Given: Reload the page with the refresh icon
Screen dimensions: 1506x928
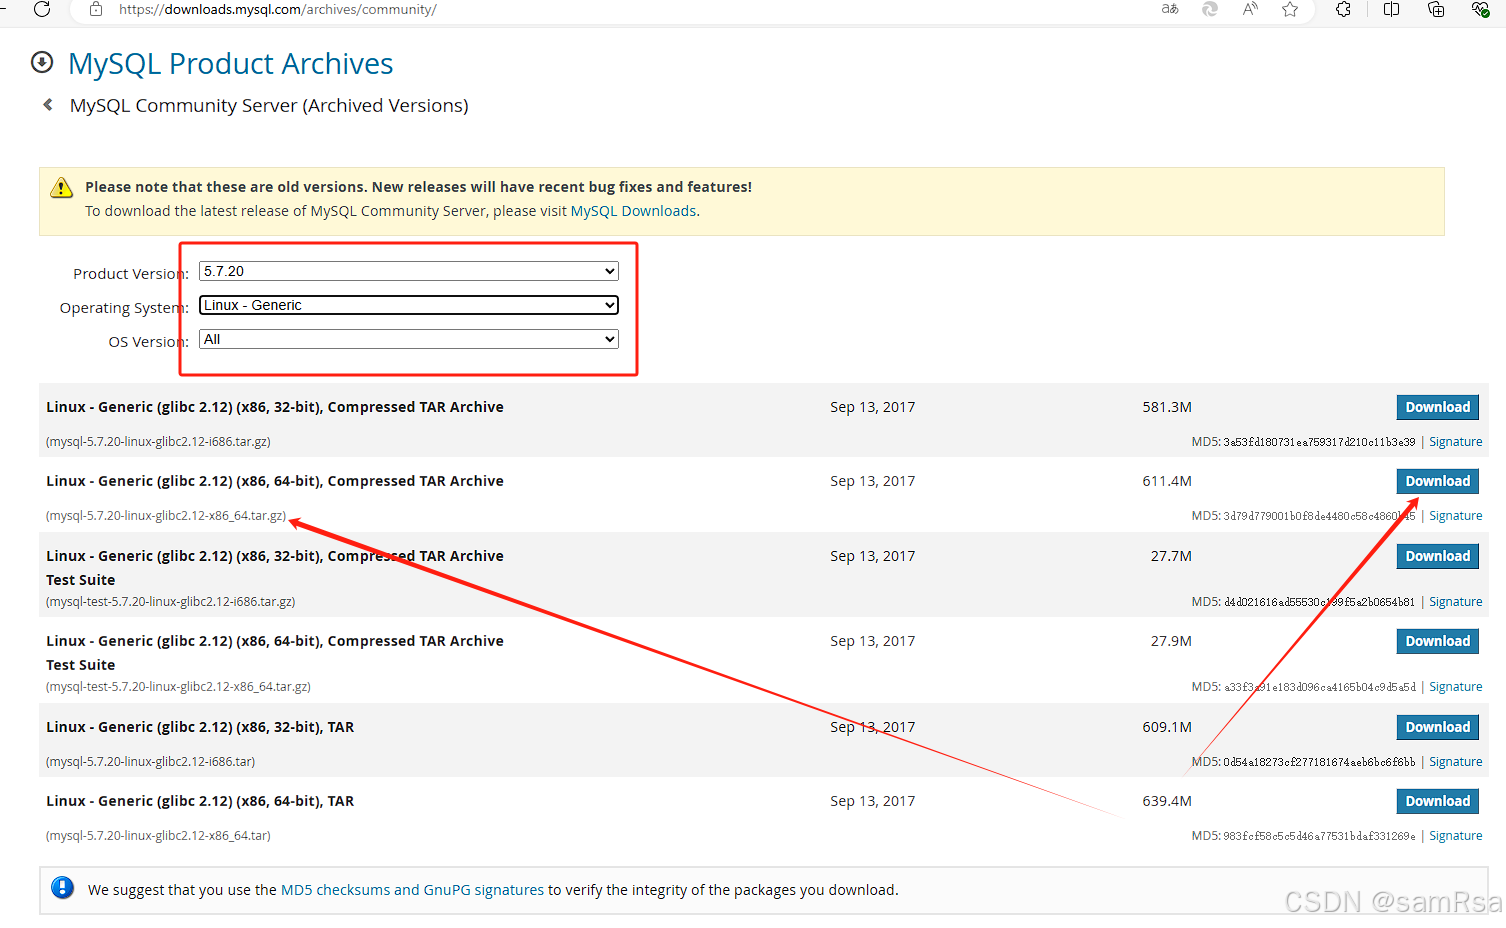Looking at the screenshot, I should click(42, 9).
